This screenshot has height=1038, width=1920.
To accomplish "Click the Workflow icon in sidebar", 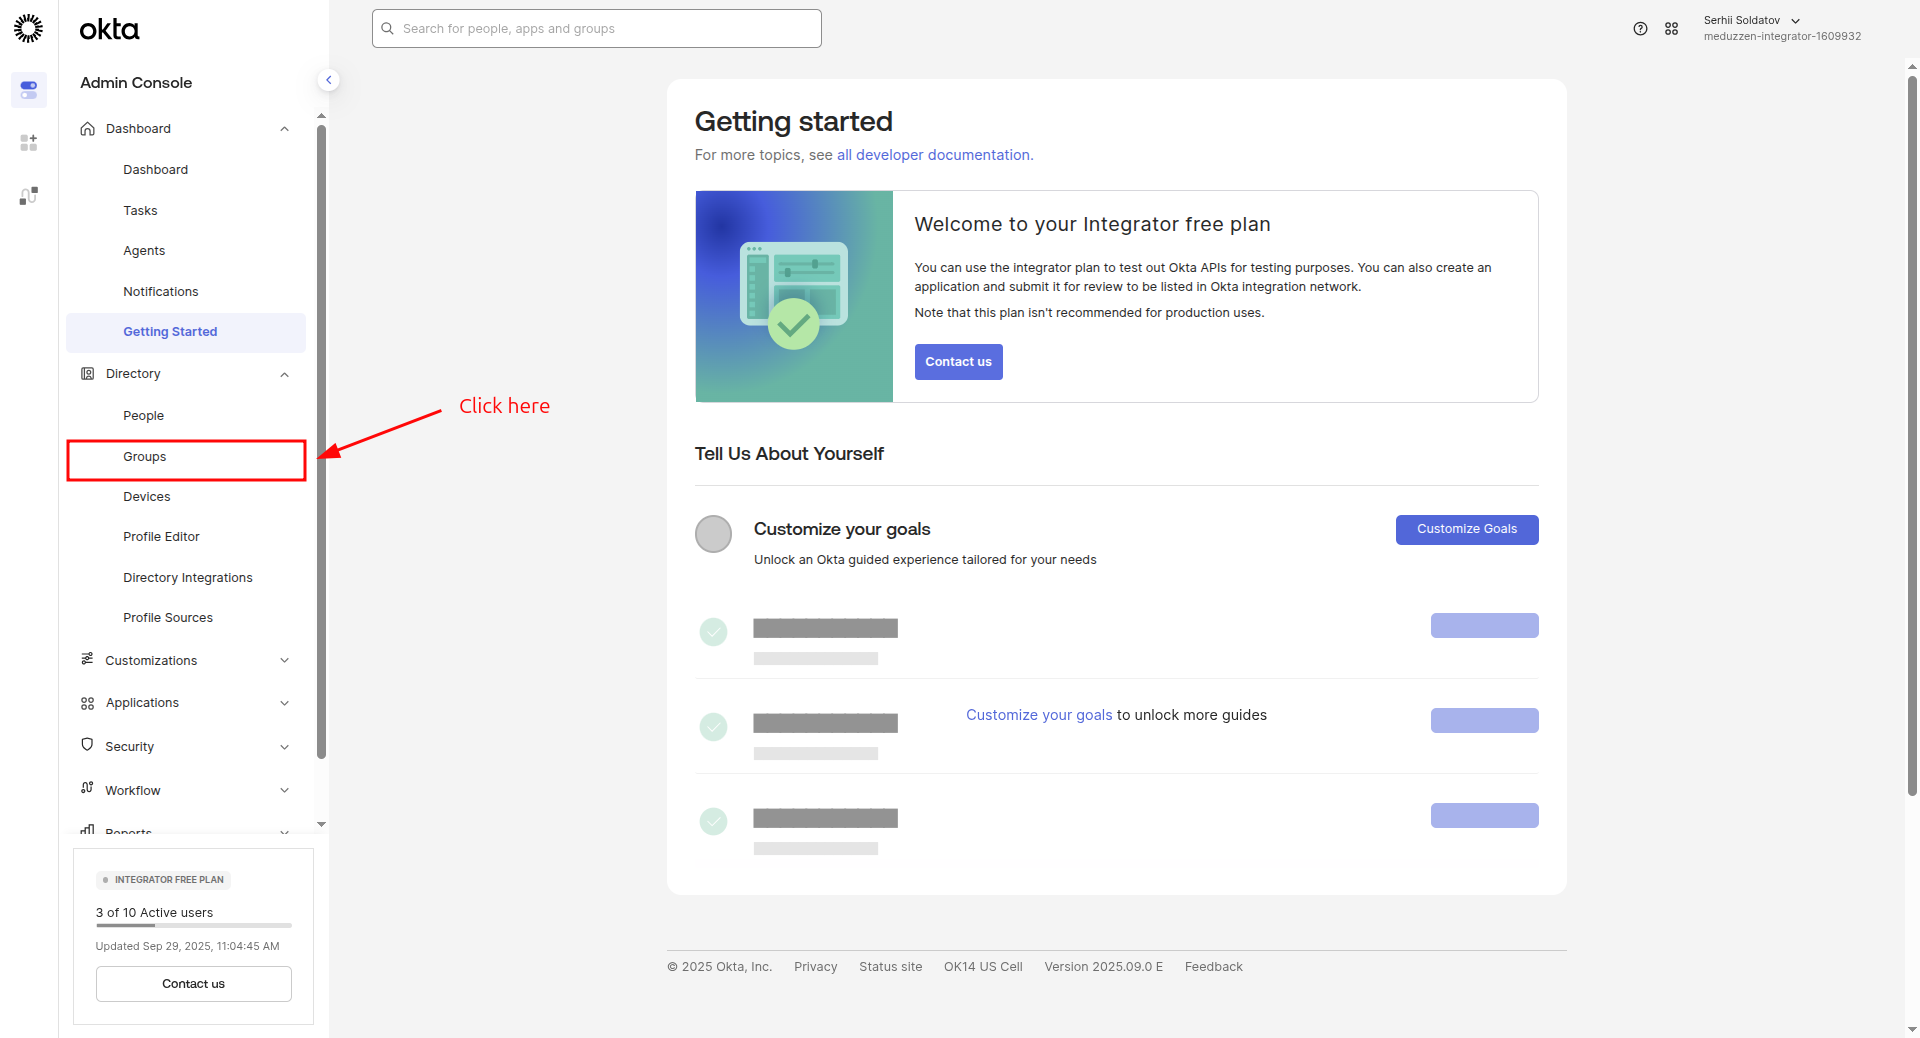I will tap(88, 788).
